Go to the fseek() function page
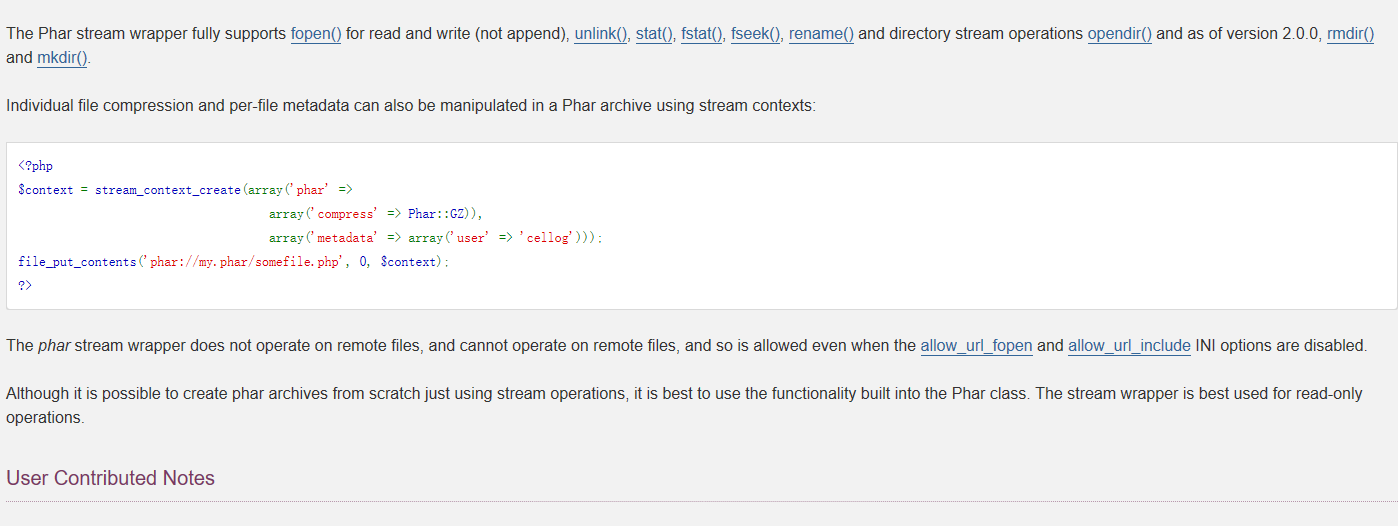This screenshot has height=526, width=1398. tap(756, 34)
